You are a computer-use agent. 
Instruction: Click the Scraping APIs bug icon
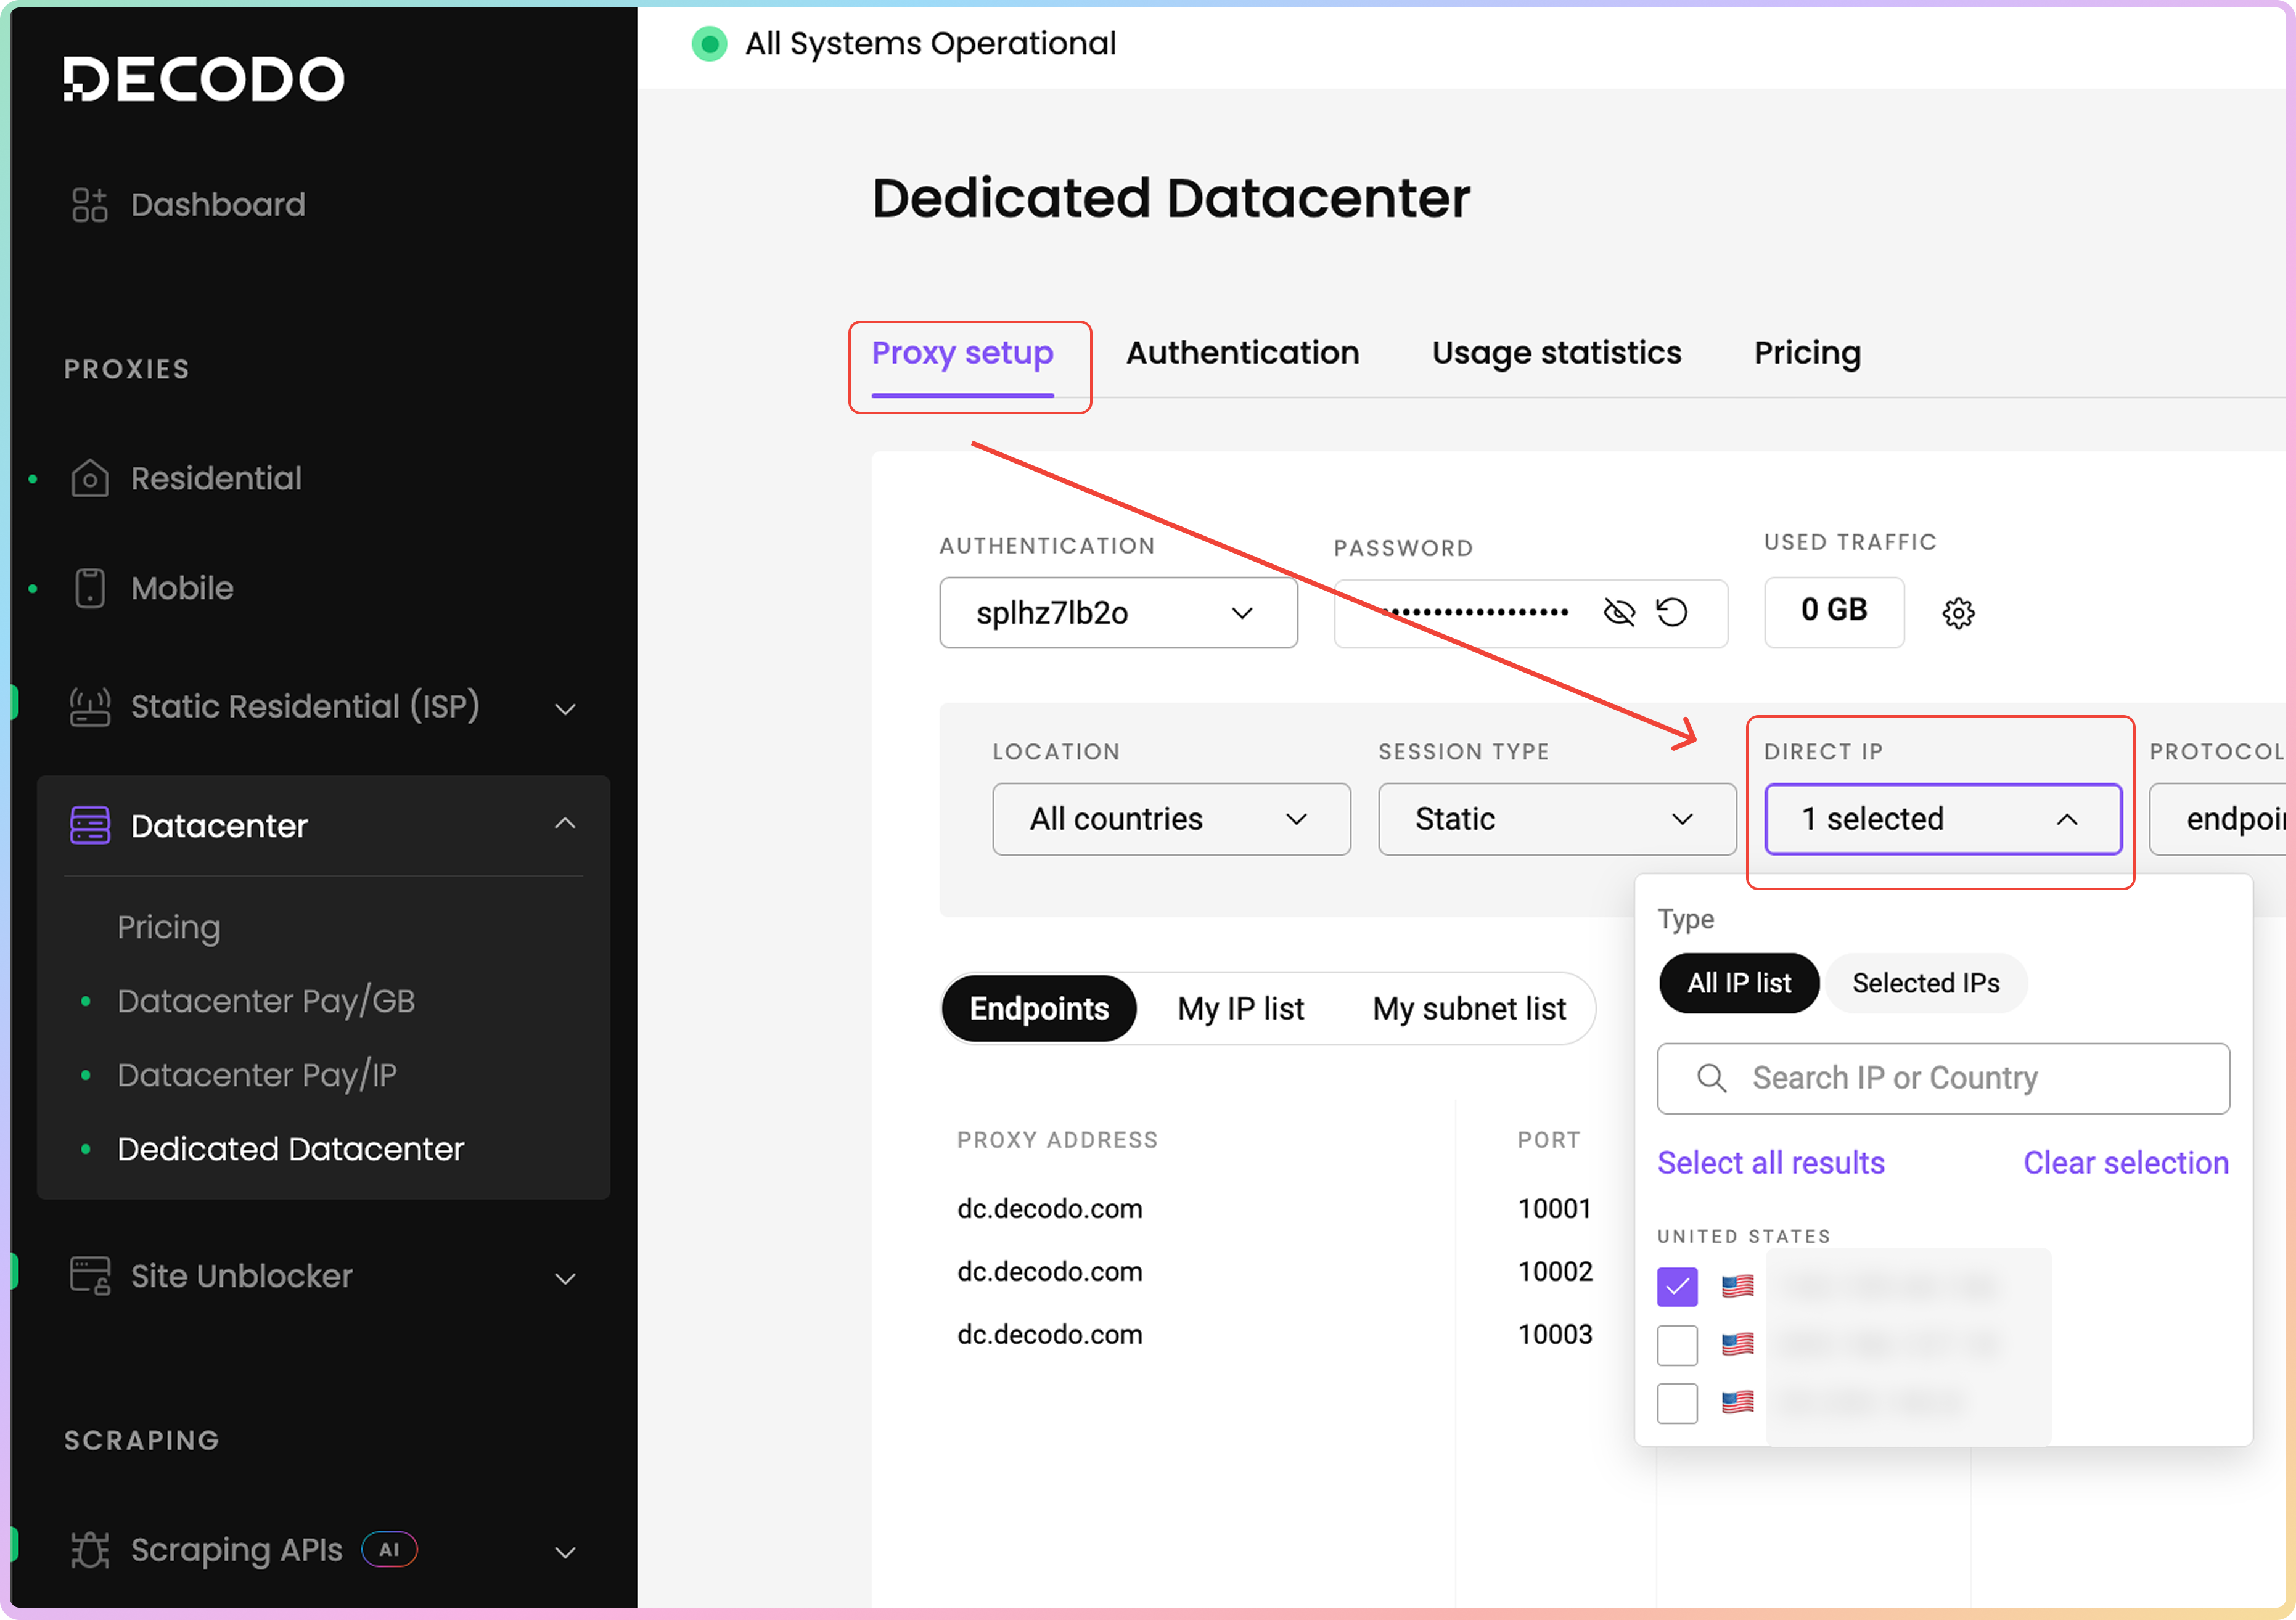89,1549
